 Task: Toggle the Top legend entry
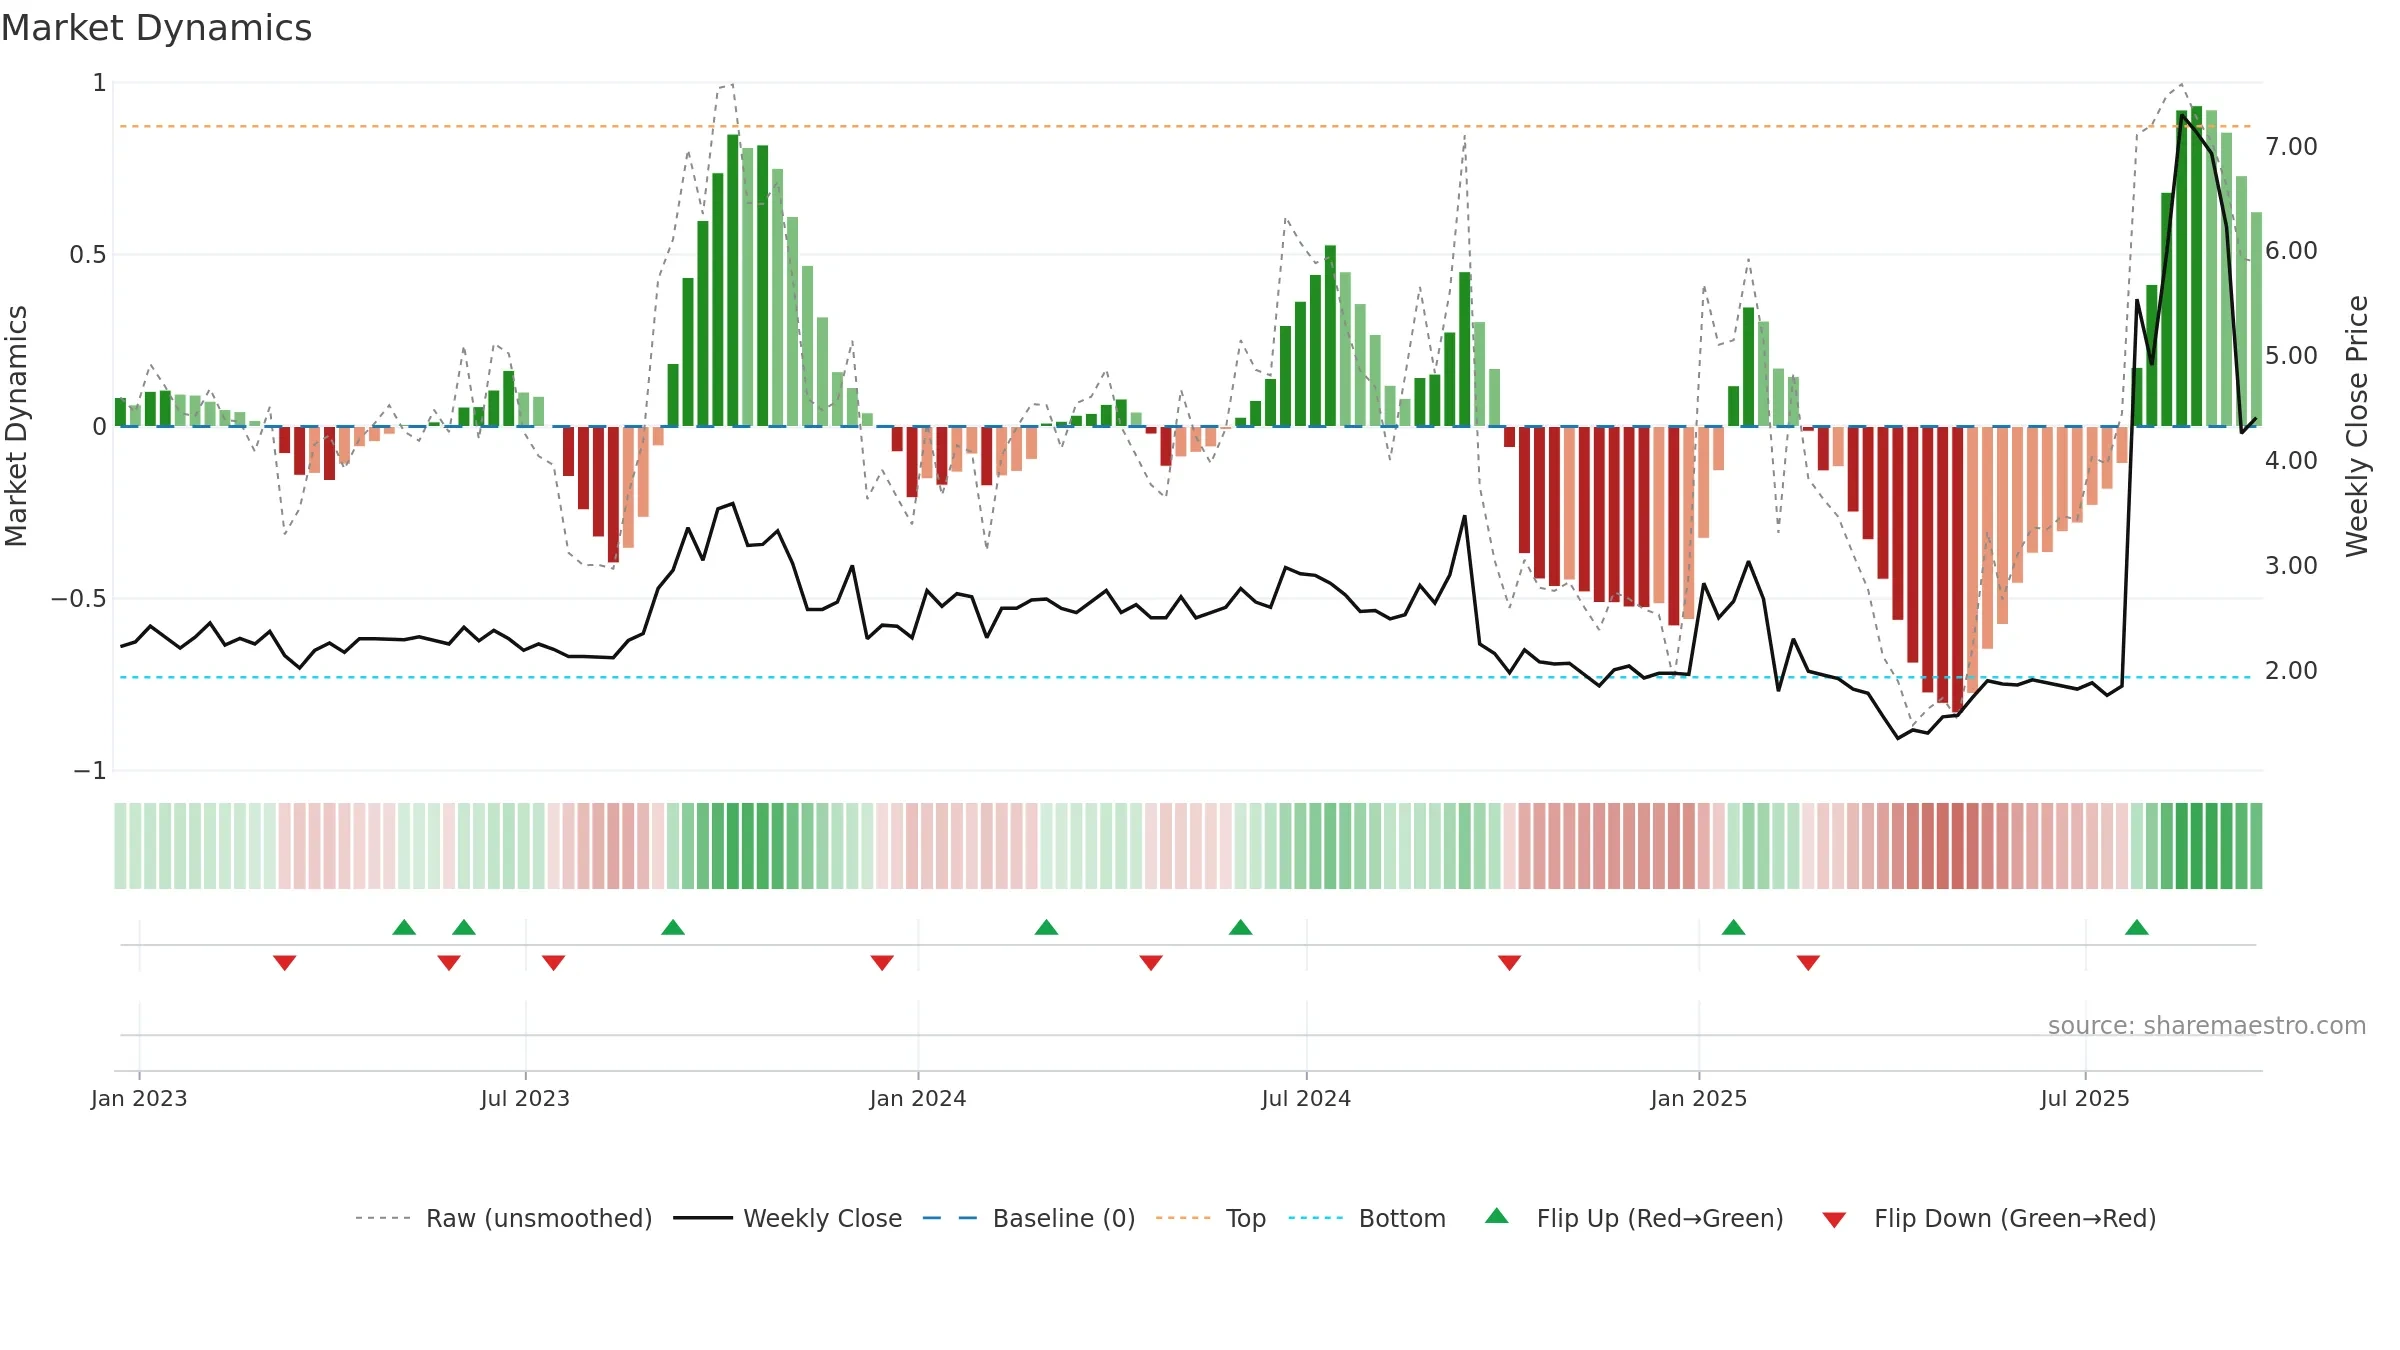click(1211, 1218)
